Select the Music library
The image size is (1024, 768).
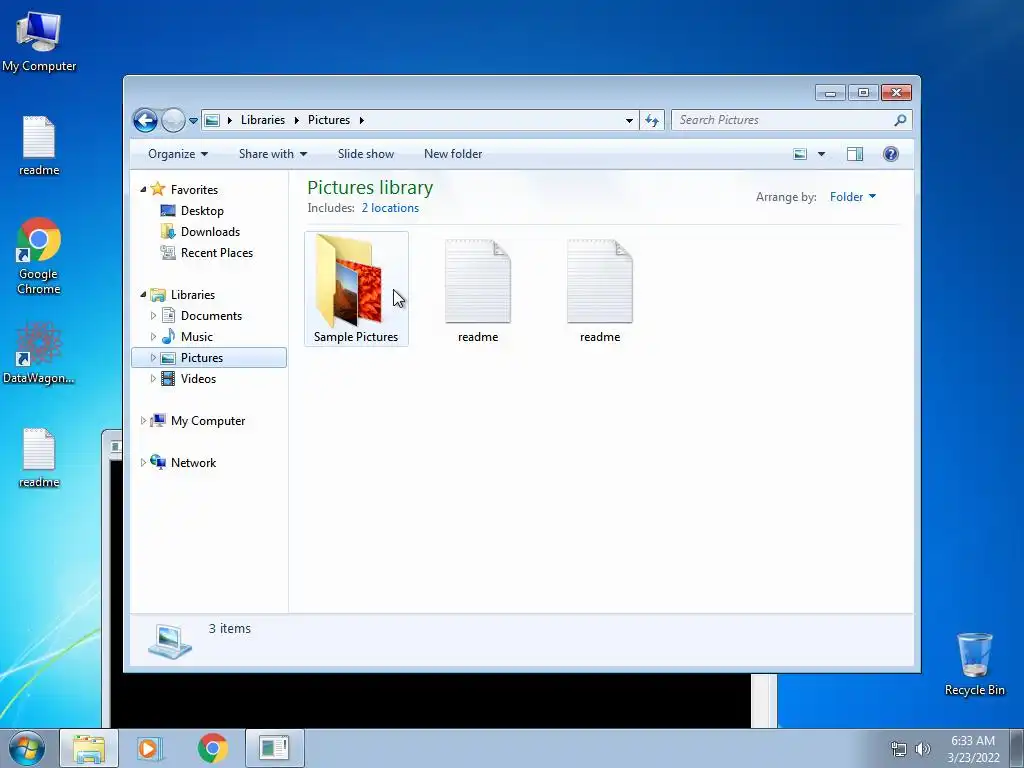(197, 337)
